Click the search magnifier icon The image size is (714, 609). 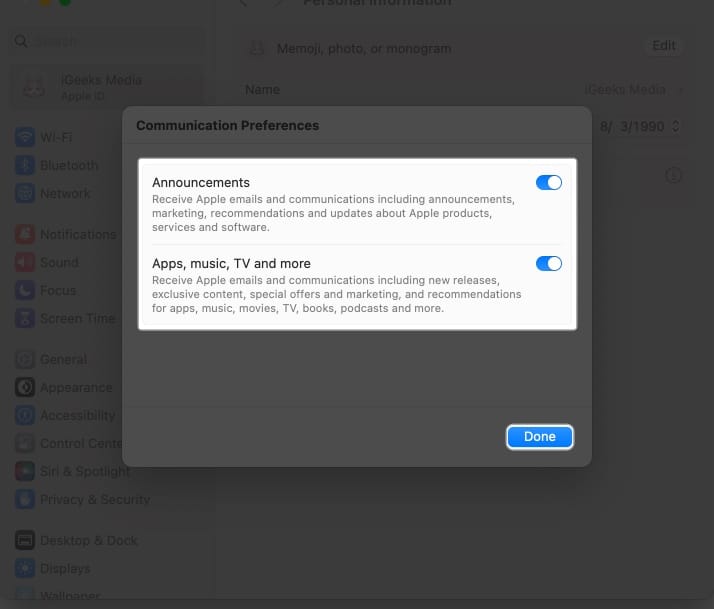point(20,41)
